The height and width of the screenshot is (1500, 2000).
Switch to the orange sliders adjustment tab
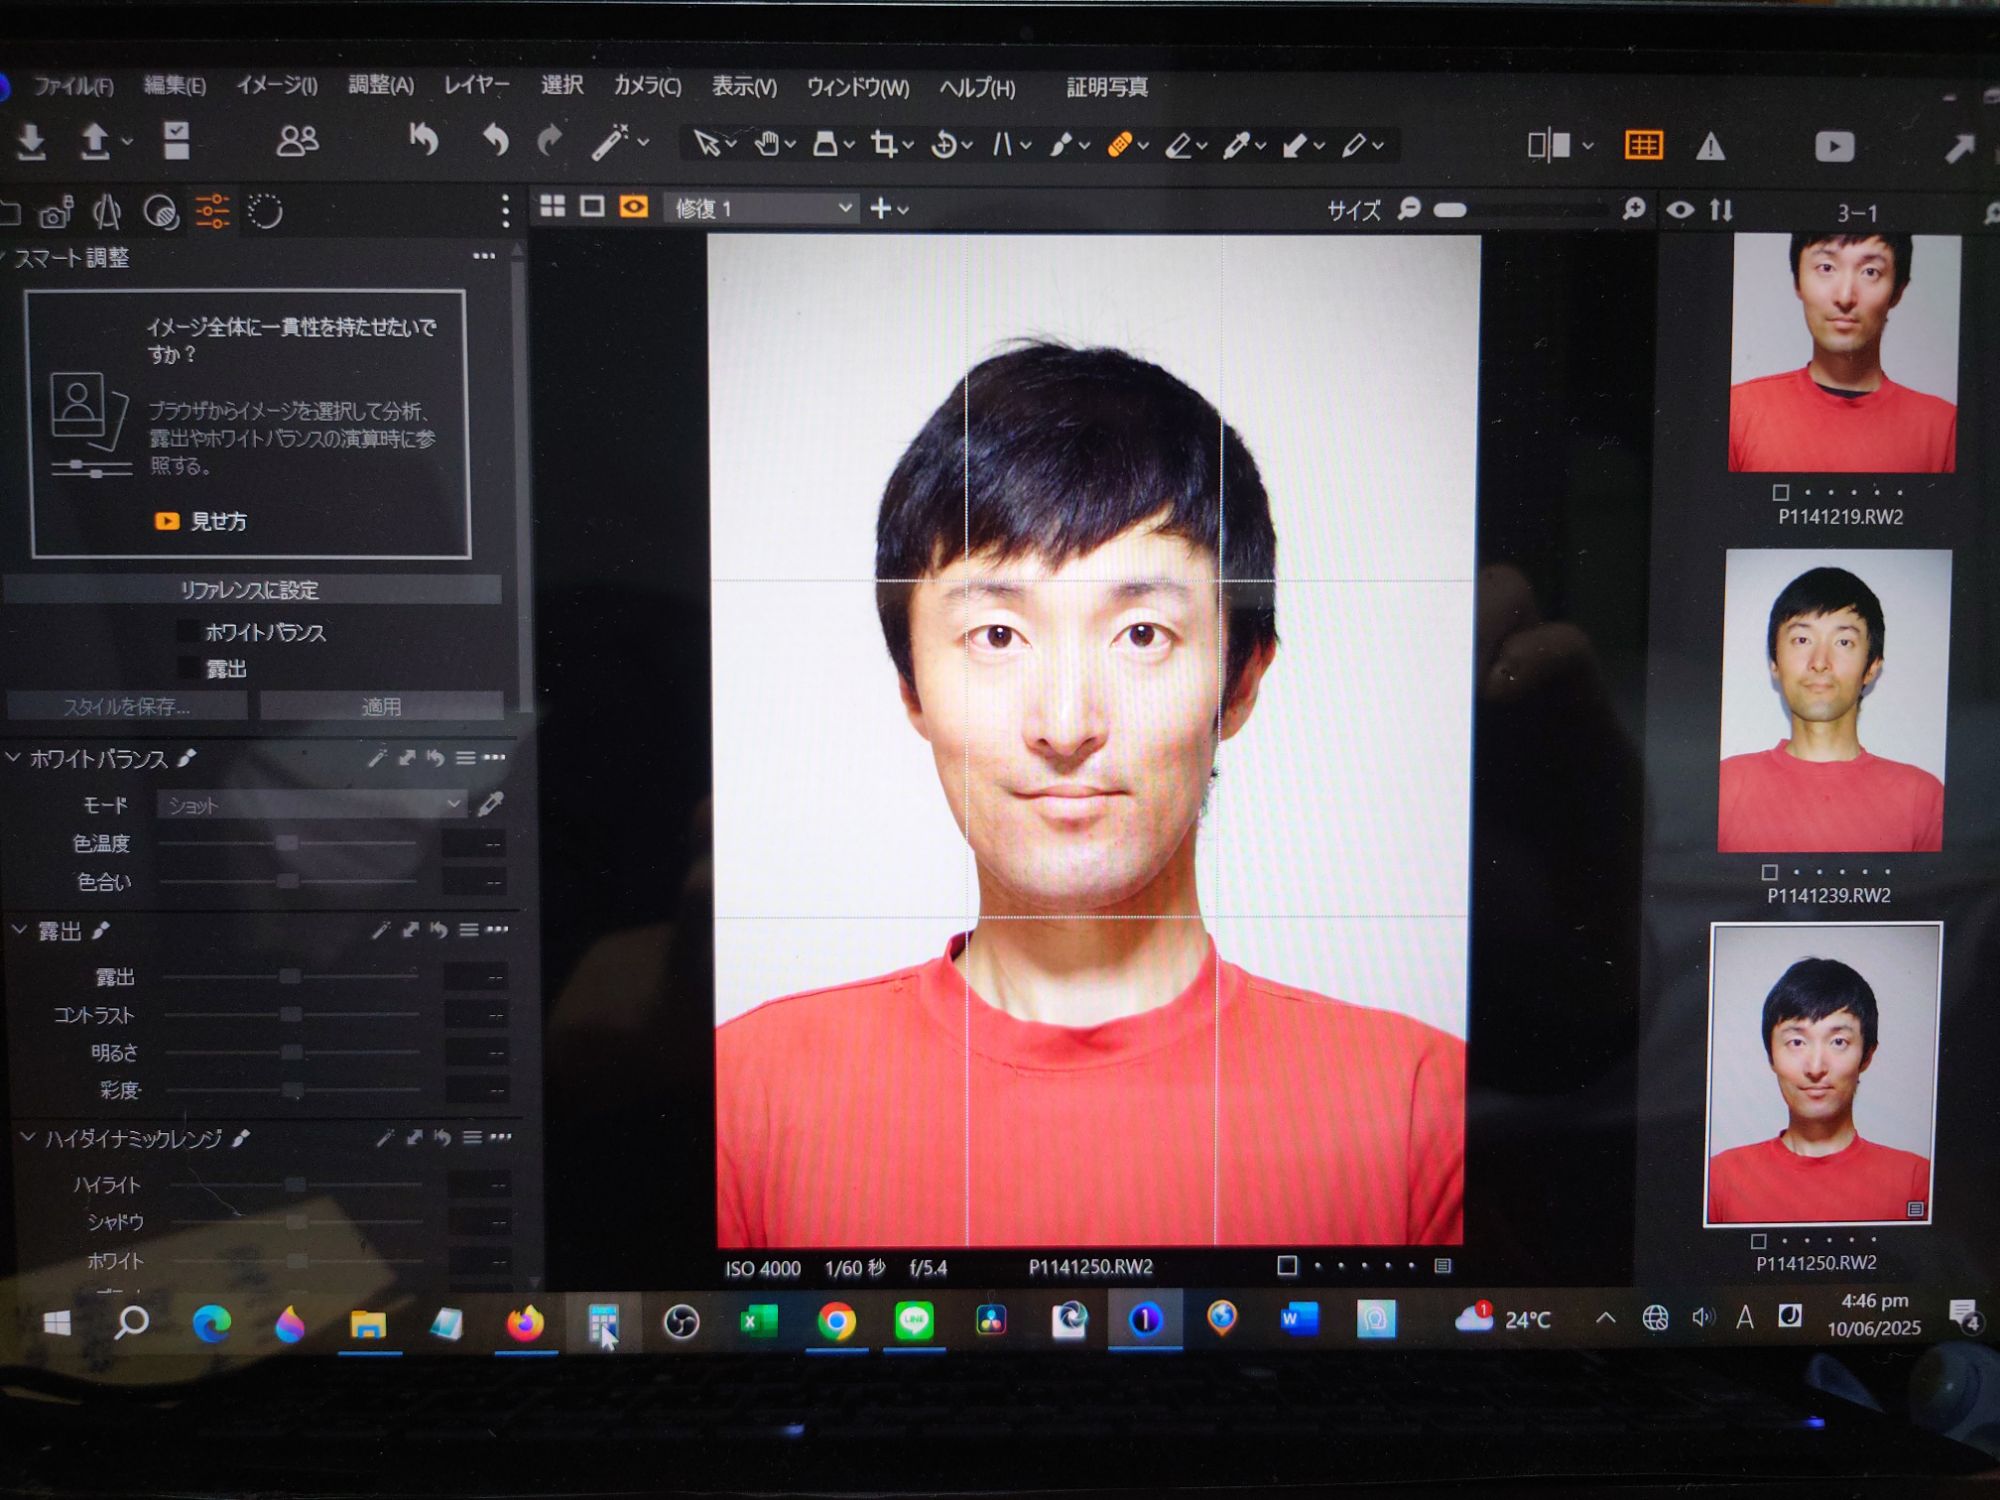coord(212,211)
